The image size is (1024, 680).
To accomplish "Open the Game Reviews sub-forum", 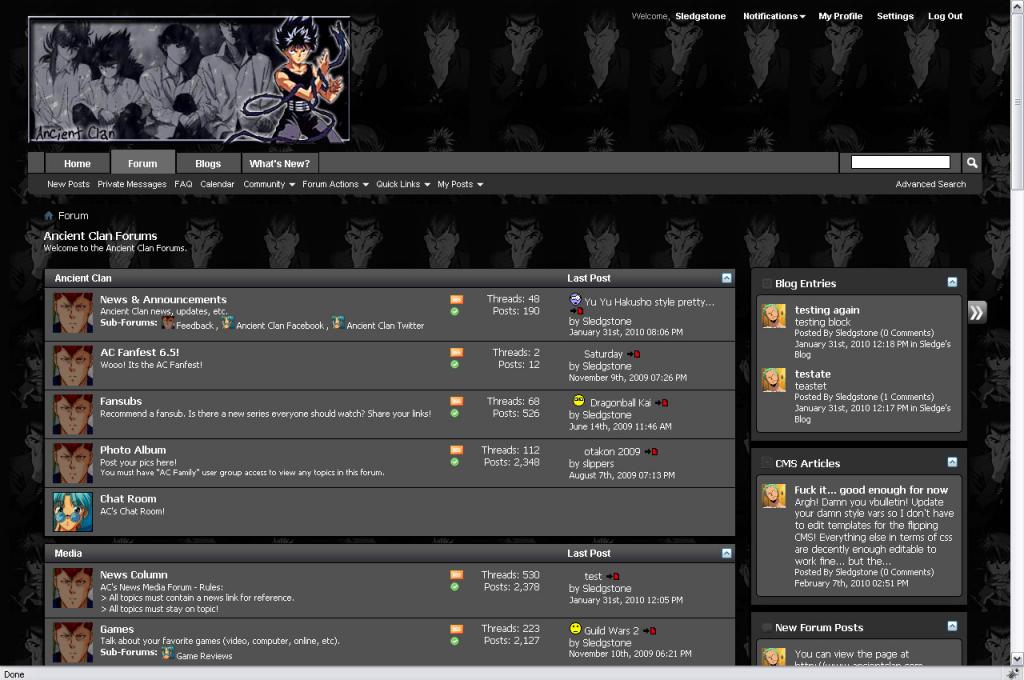I will [x=204, y=656].
